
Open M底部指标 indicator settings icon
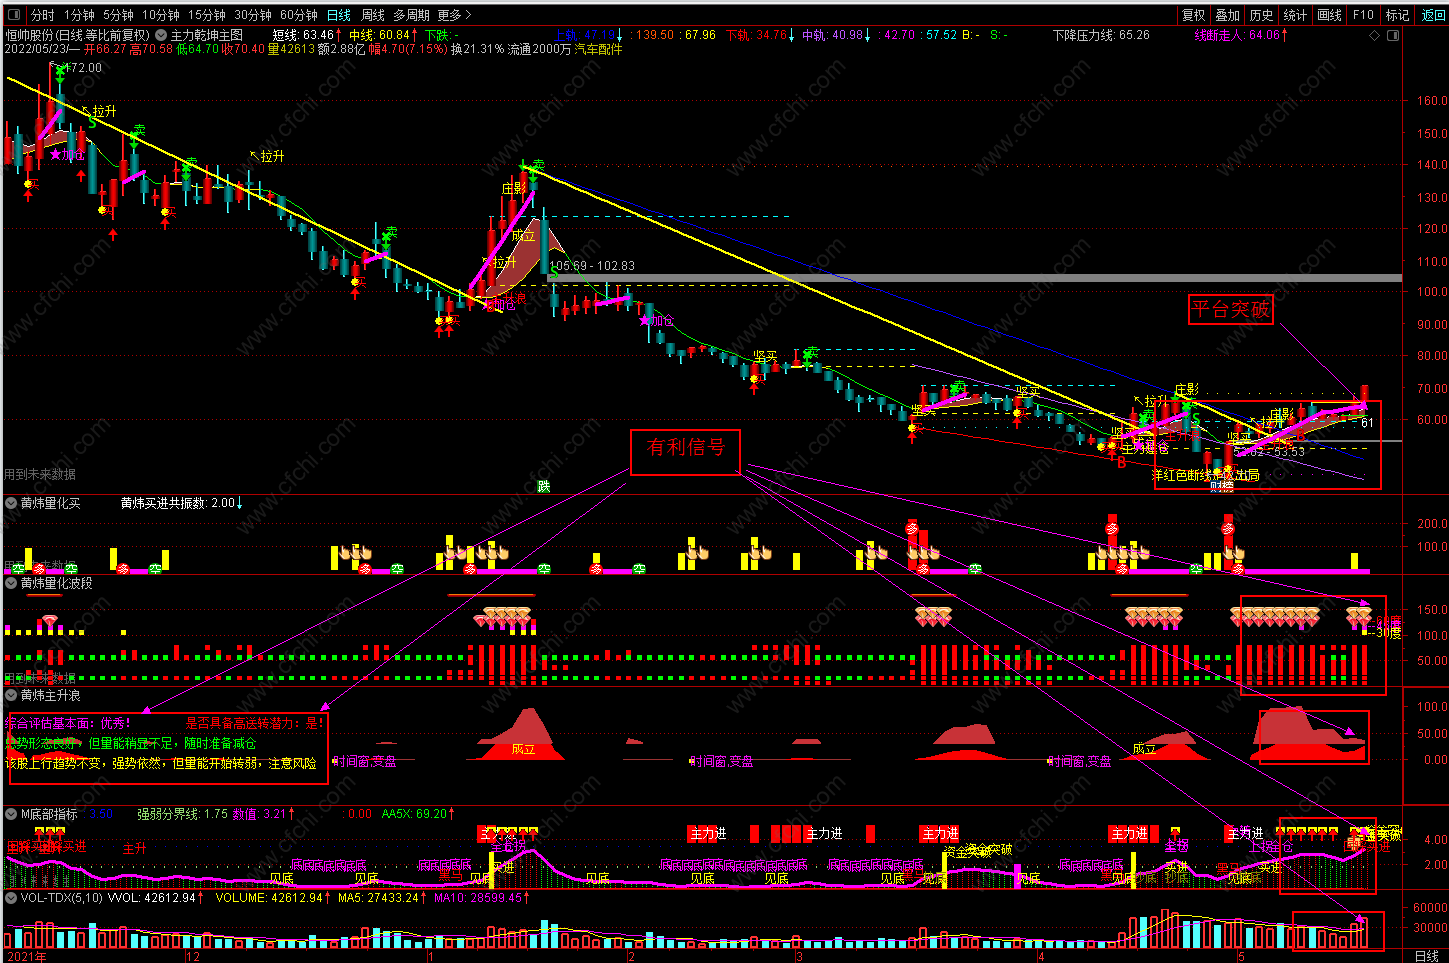point(11,814)
